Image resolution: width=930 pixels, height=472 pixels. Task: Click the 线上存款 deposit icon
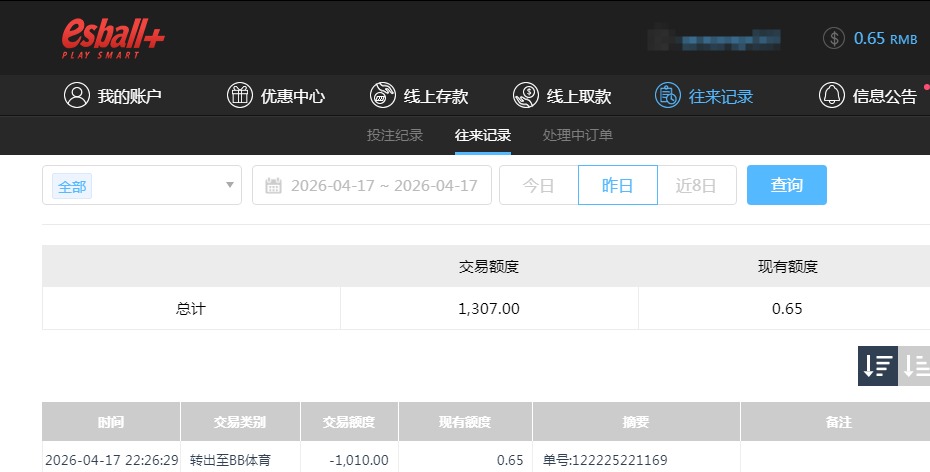pos(383,95)
